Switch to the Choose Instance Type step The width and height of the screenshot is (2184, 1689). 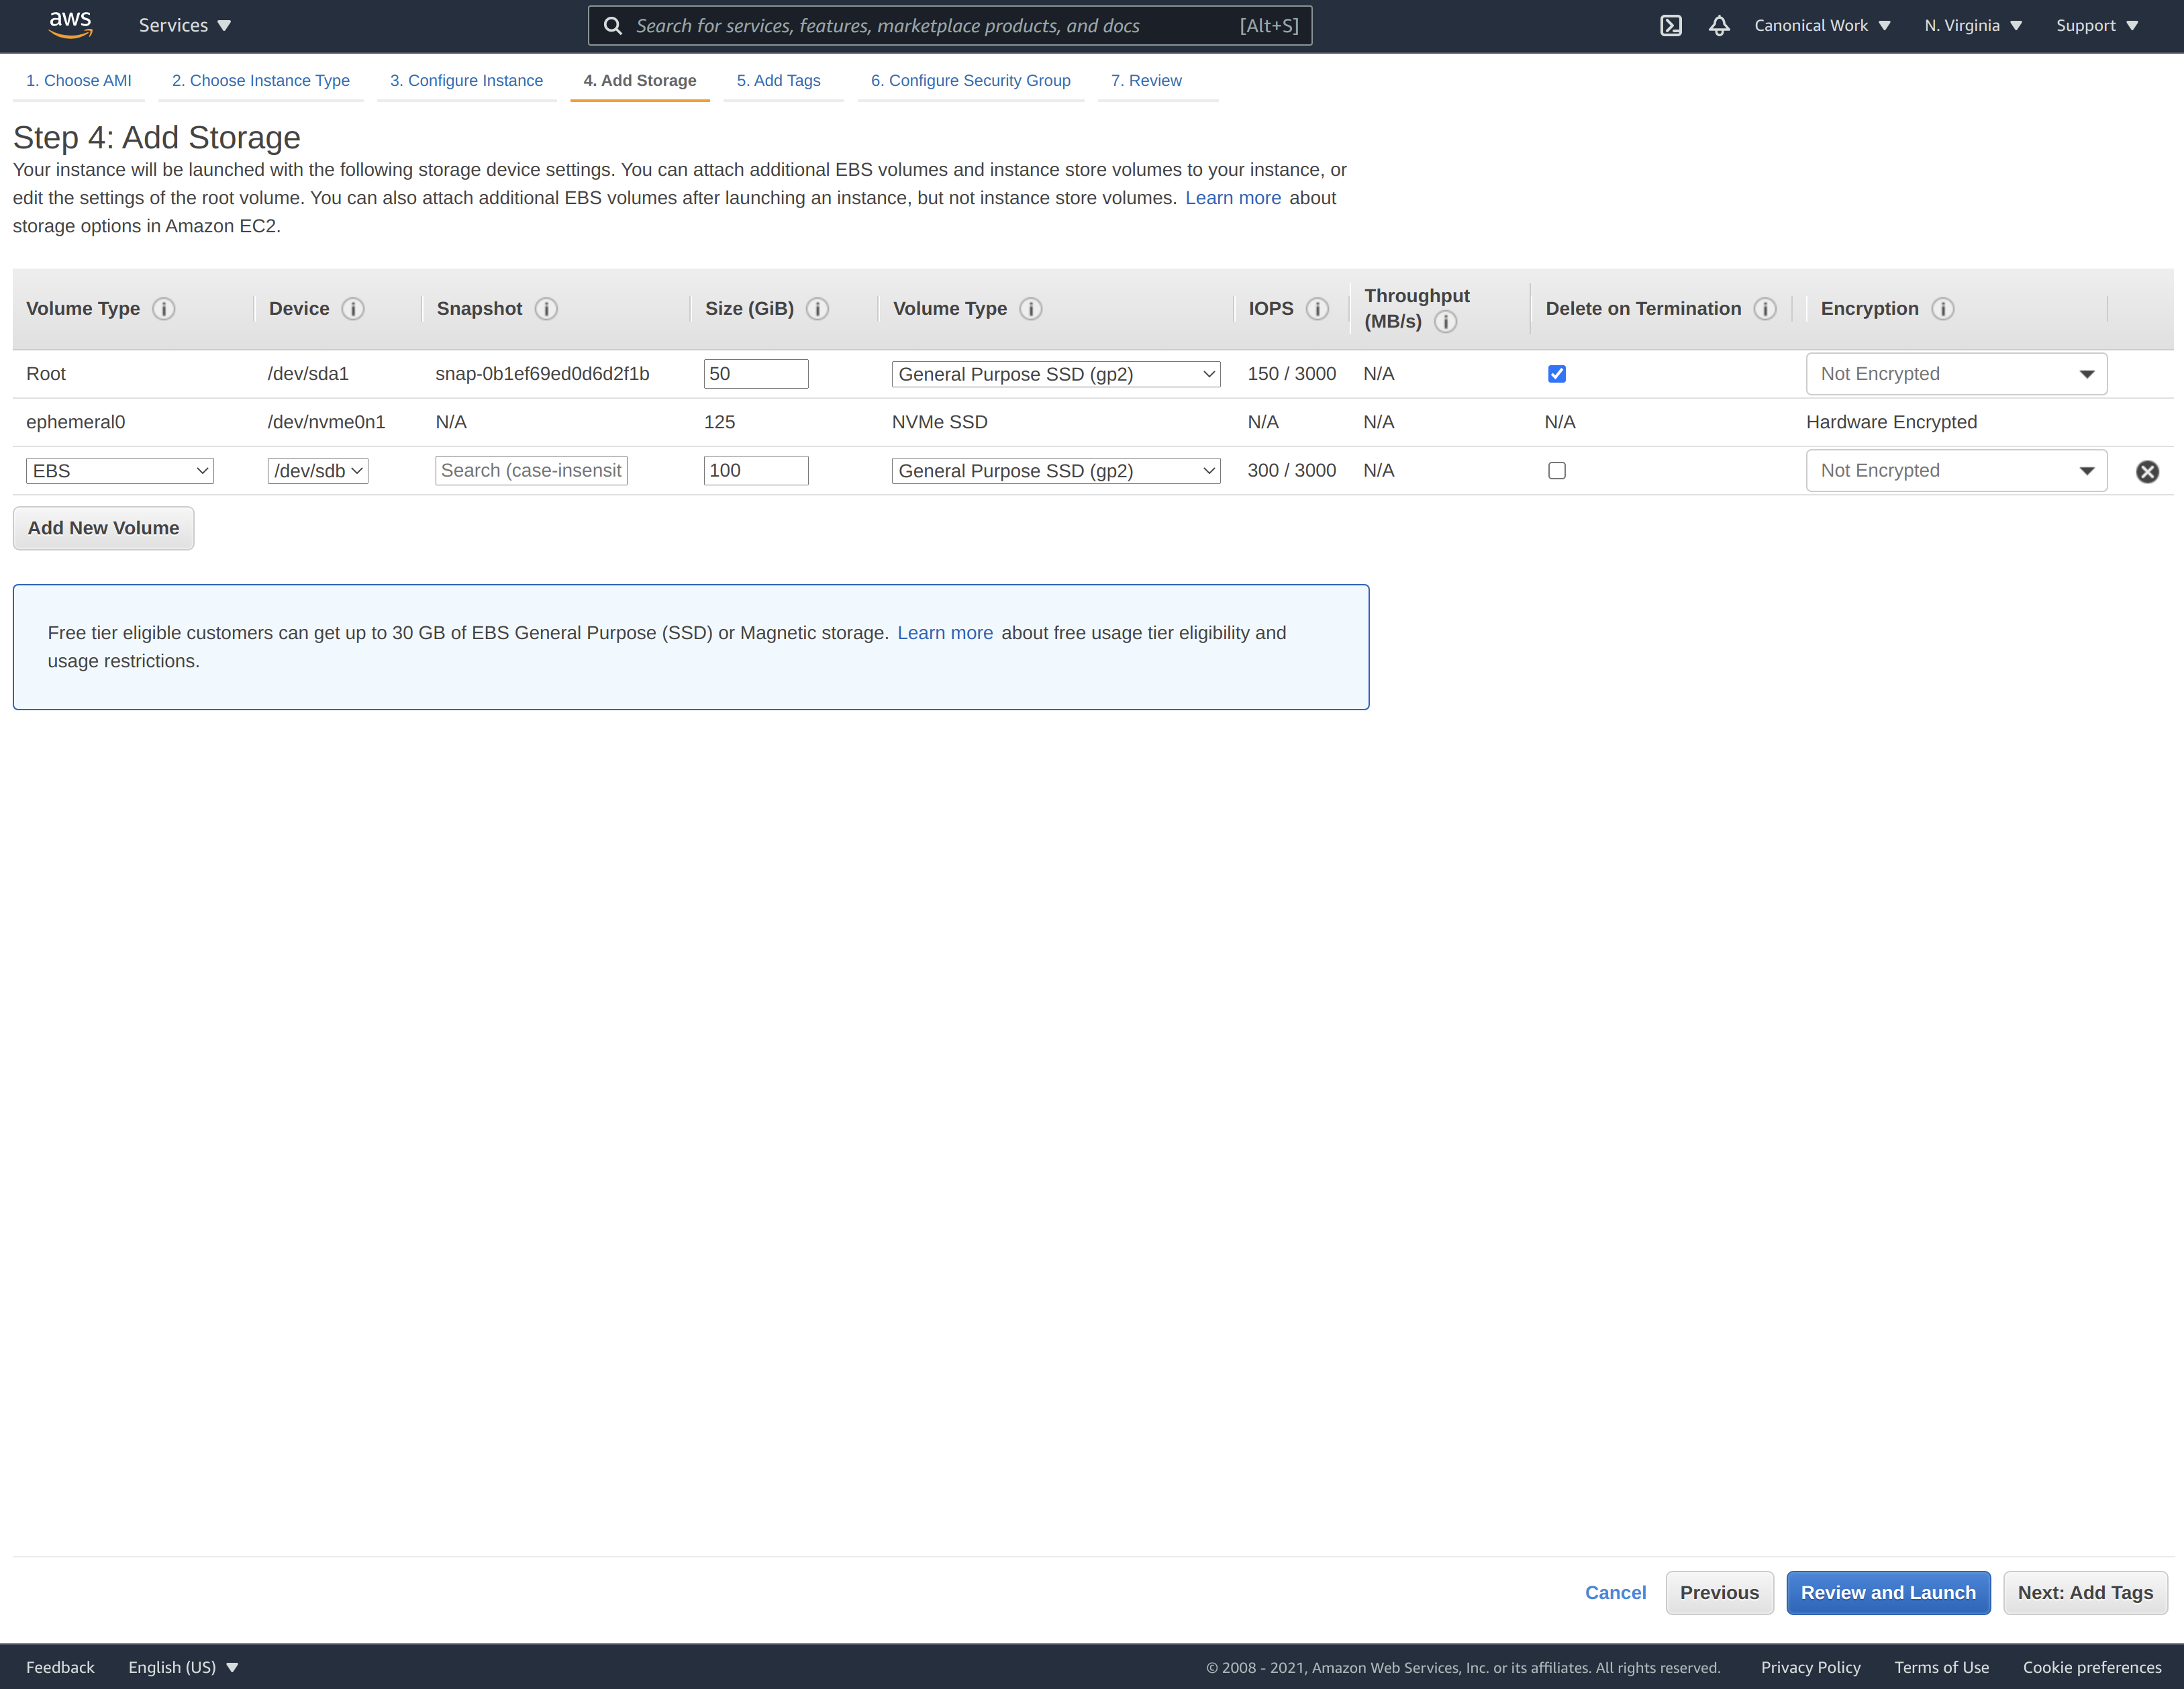point(260,80)
